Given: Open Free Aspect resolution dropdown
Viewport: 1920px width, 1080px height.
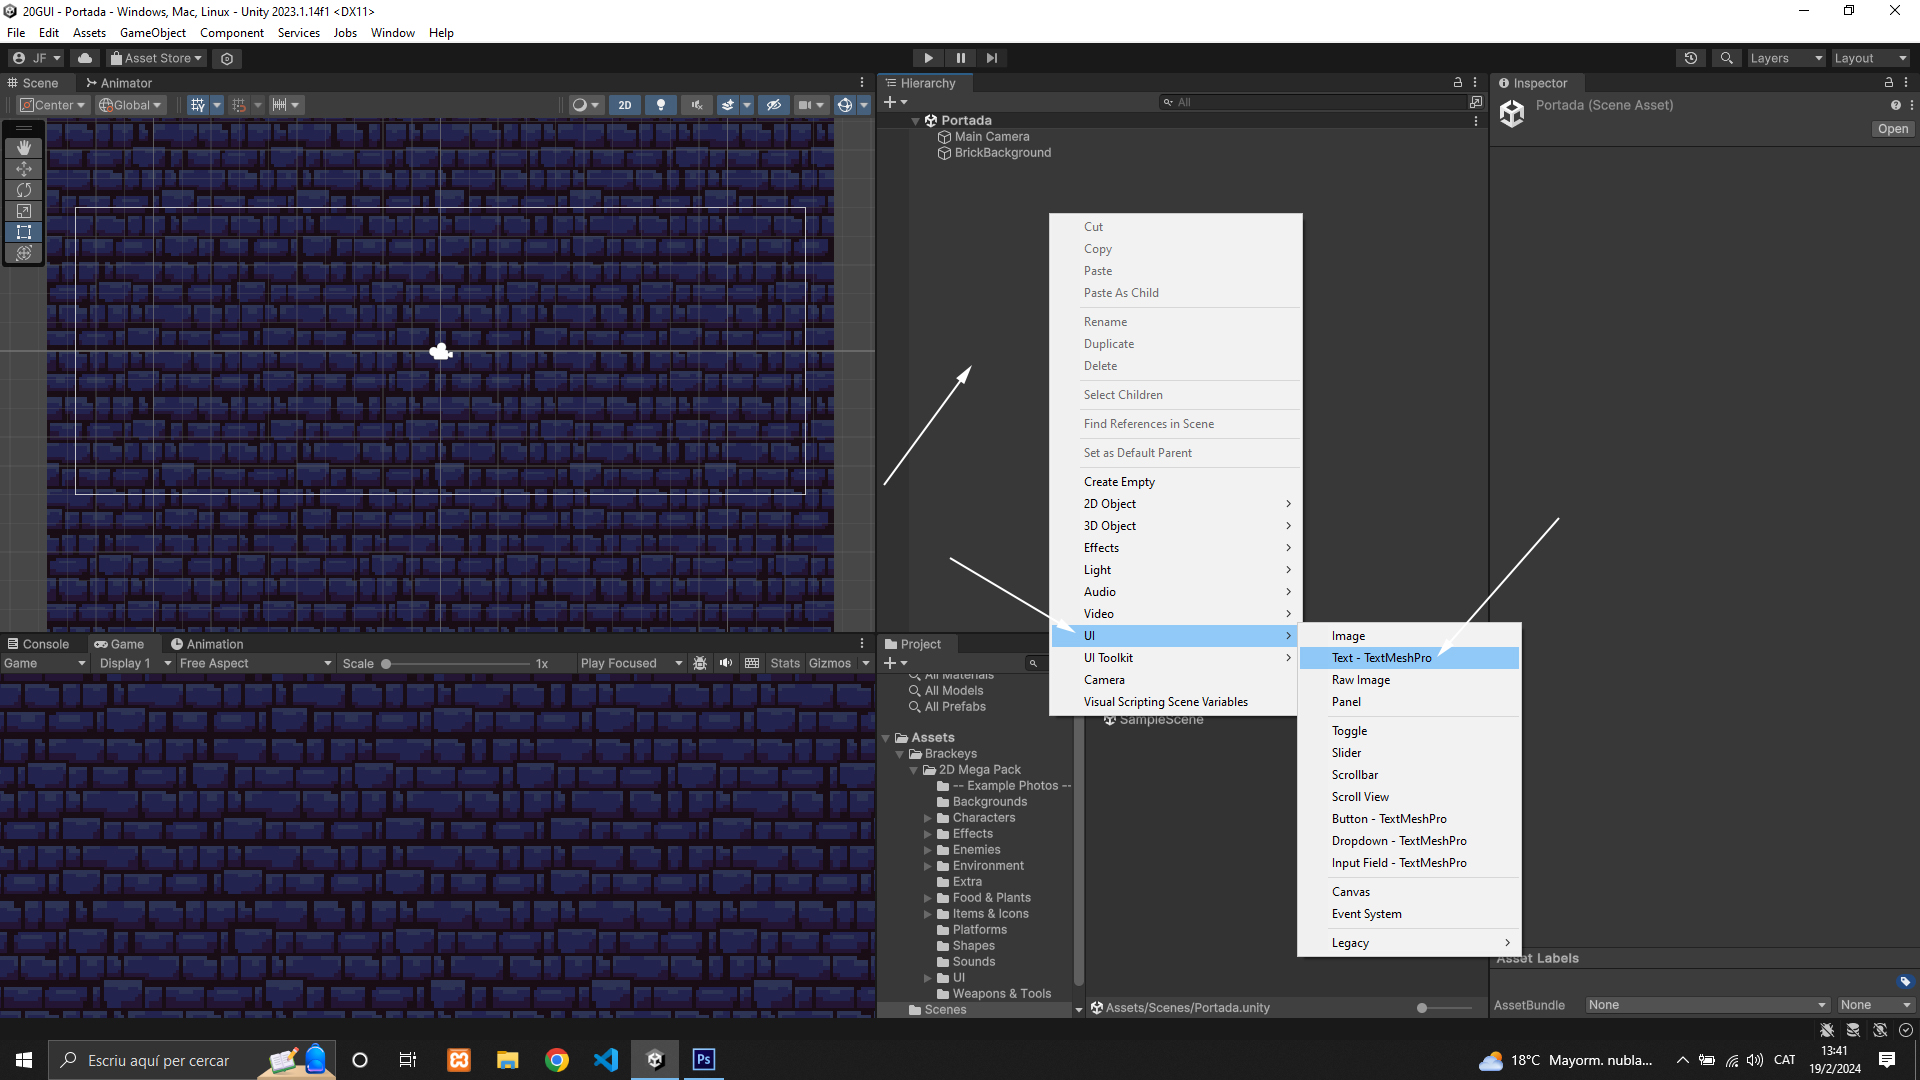Looking at the screenshot, I should click(x=255, y=663).
